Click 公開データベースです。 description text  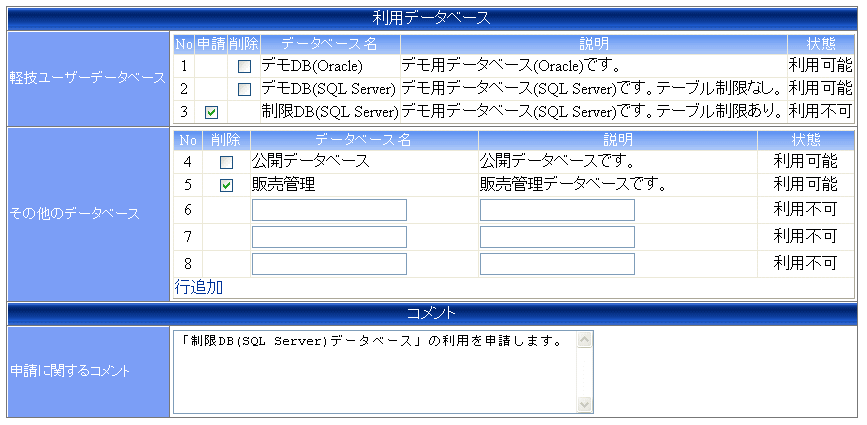[x=556, y=162]
